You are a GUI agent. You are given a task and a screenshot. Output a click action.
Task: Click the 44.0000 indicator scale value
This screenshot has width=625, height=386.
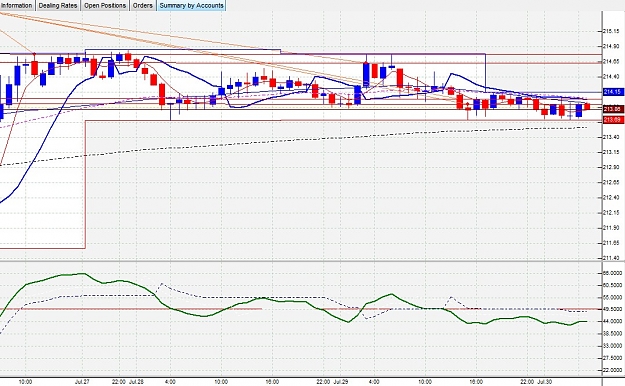coord(613,321)
